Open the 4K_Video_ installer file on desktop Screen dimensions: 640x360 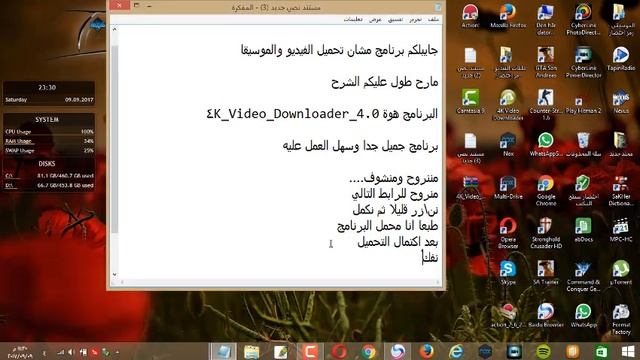pyautogui.click(x=470, y=188)
